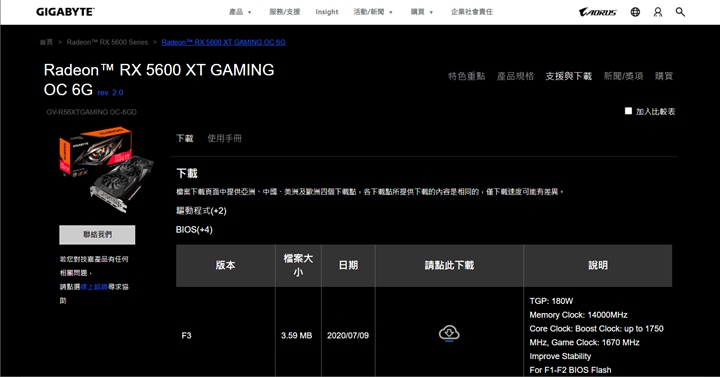Follow the 首頁 breadcrumb link
This screenshot has height=377, width=720.
46,42
